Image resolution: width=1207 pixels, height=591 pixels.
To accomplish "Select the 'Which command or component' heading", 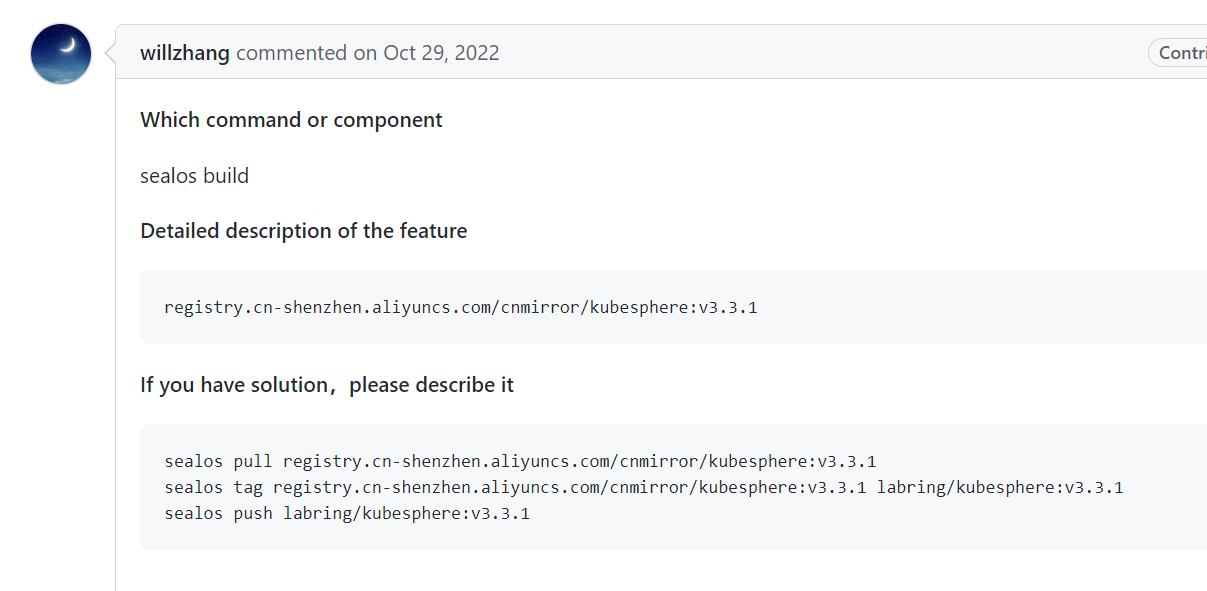I will [290, 119].
